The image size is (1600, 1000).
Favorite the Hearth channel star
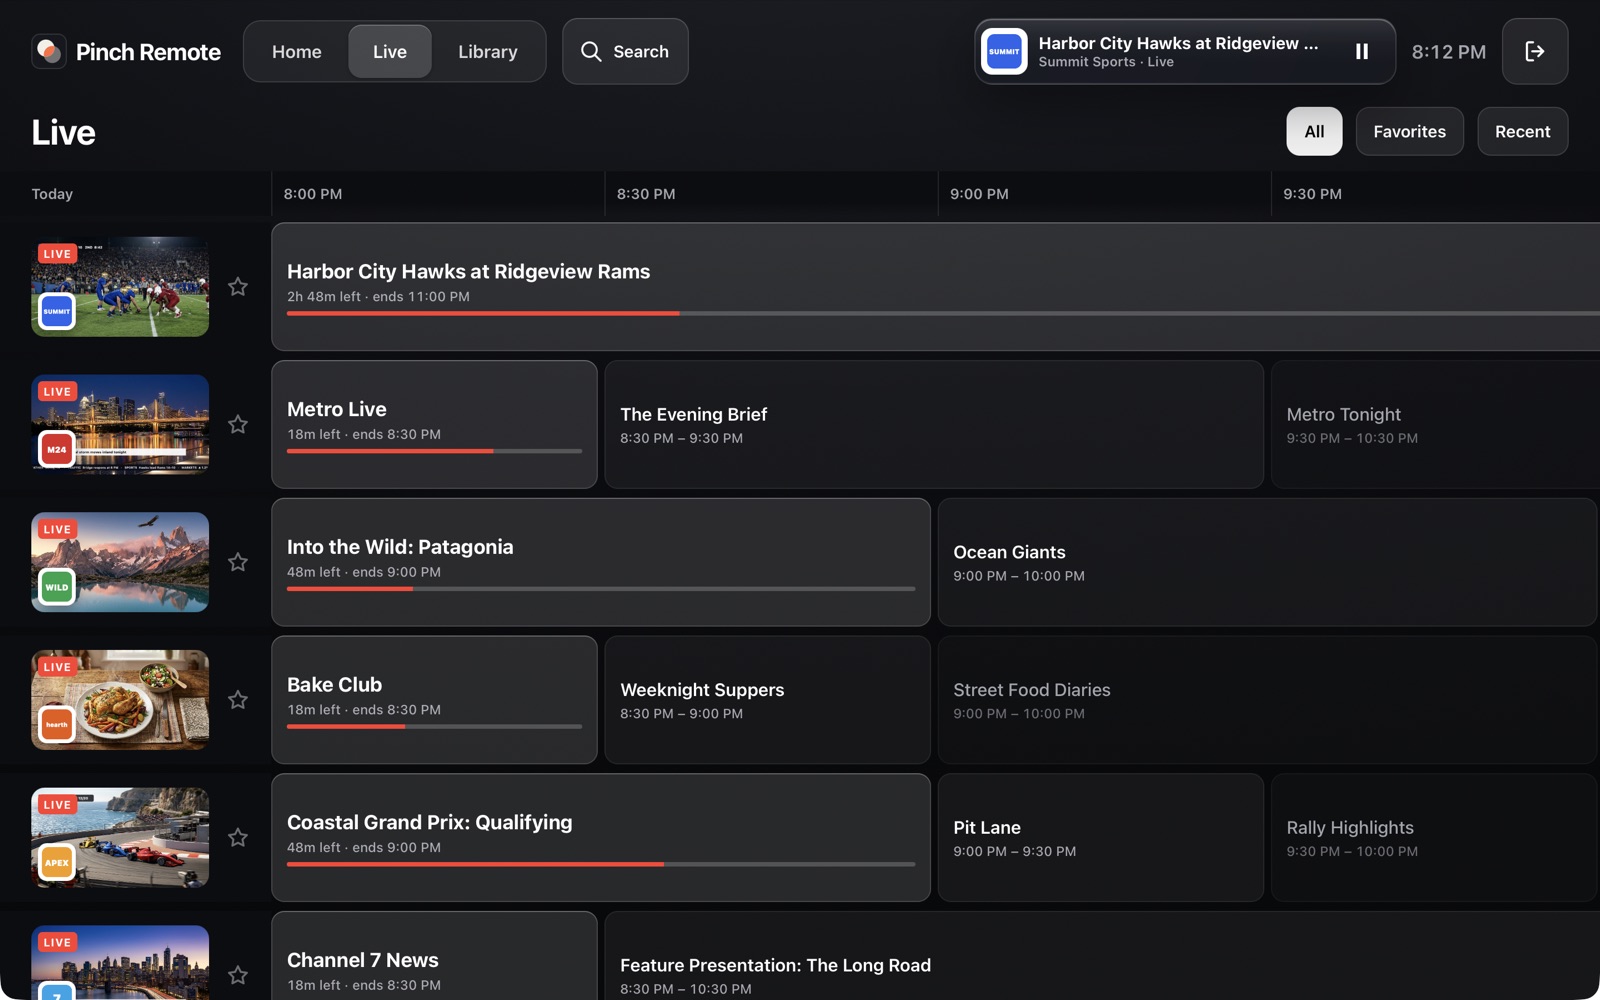[x=238, y=700]
